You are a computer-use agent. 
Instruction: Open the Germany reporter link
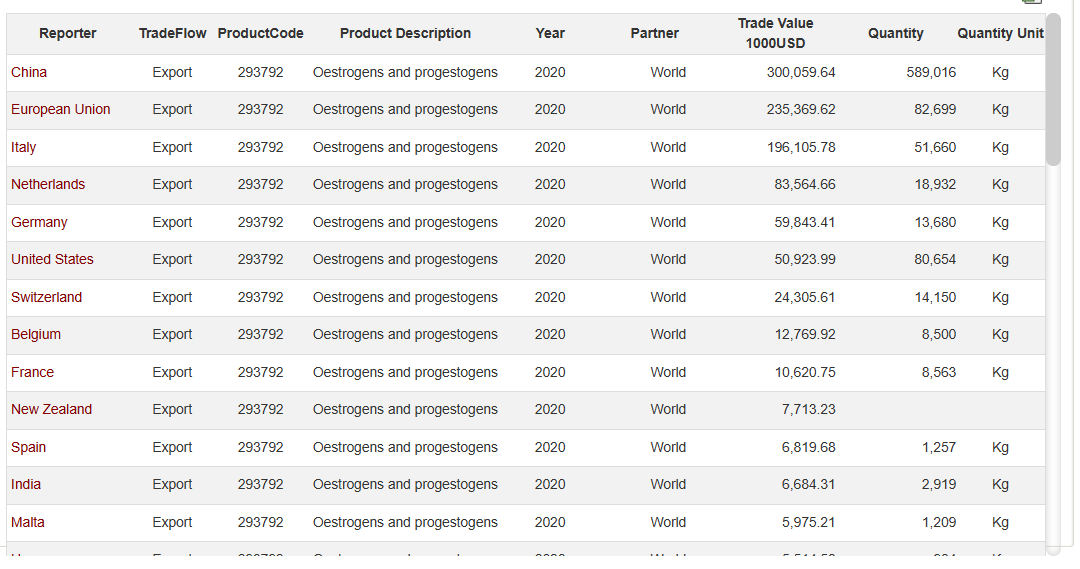coord(39,223)
